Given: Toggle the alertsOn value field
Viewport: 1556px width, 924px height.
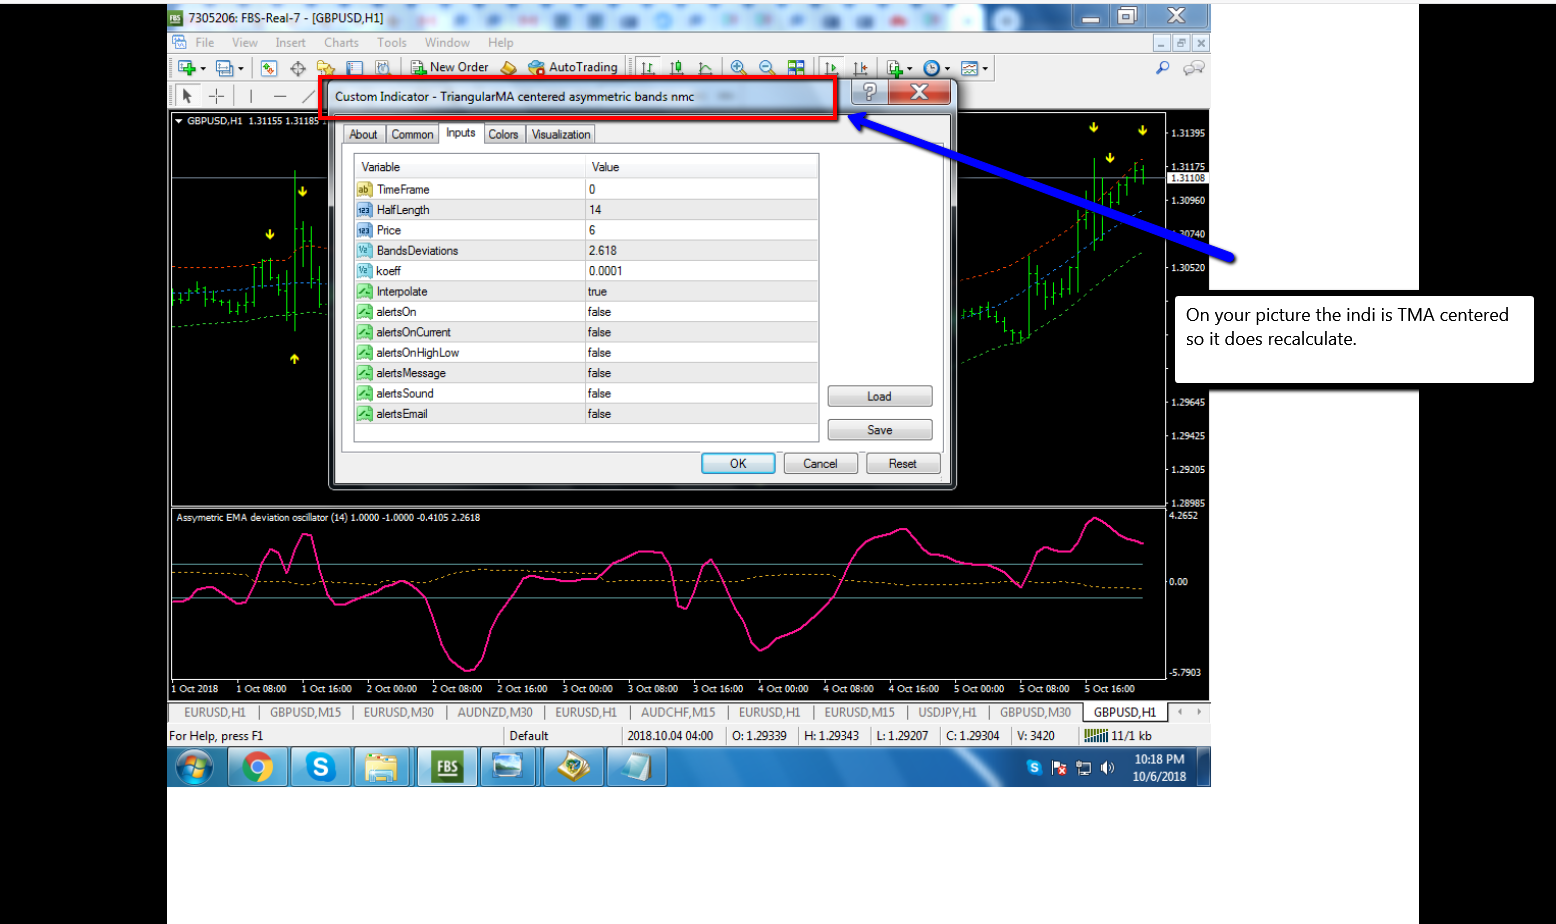Looking at the screenshot, I should pyautogui.click(x=701, y=312).
